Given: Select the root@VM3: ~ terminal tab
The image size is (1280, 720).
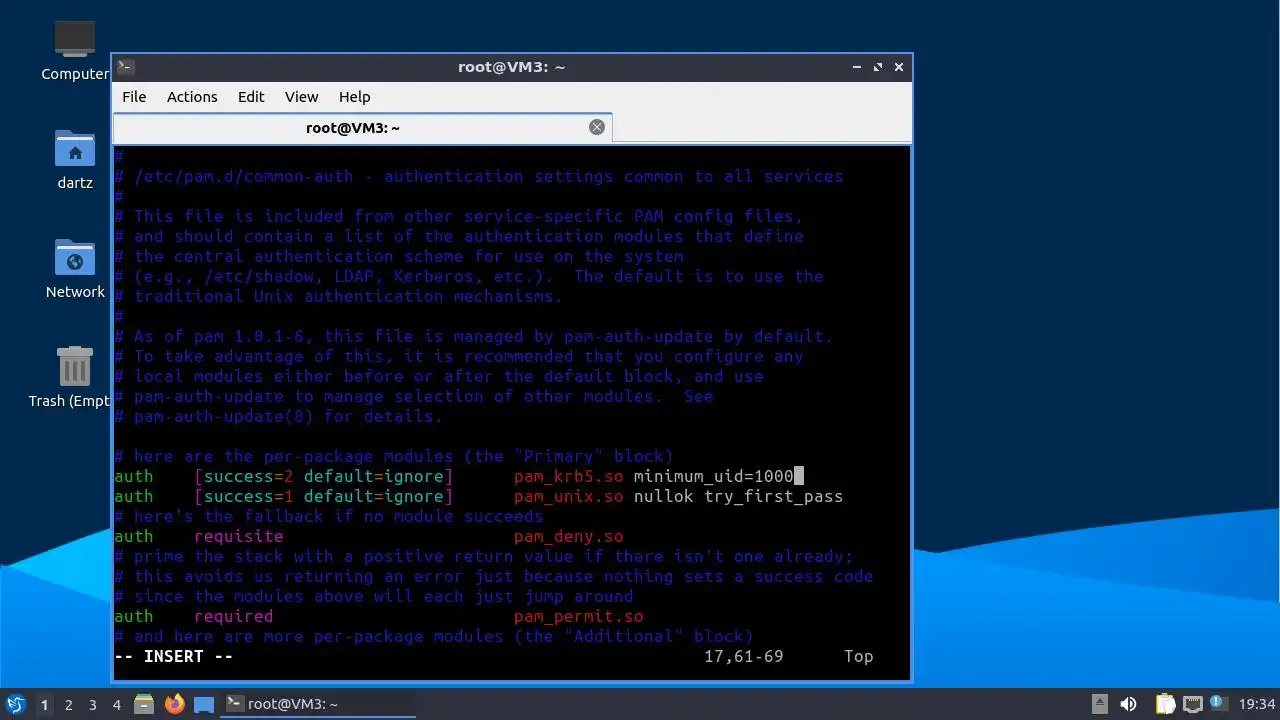Looking at the screenshot, I should tap(362, 128).
